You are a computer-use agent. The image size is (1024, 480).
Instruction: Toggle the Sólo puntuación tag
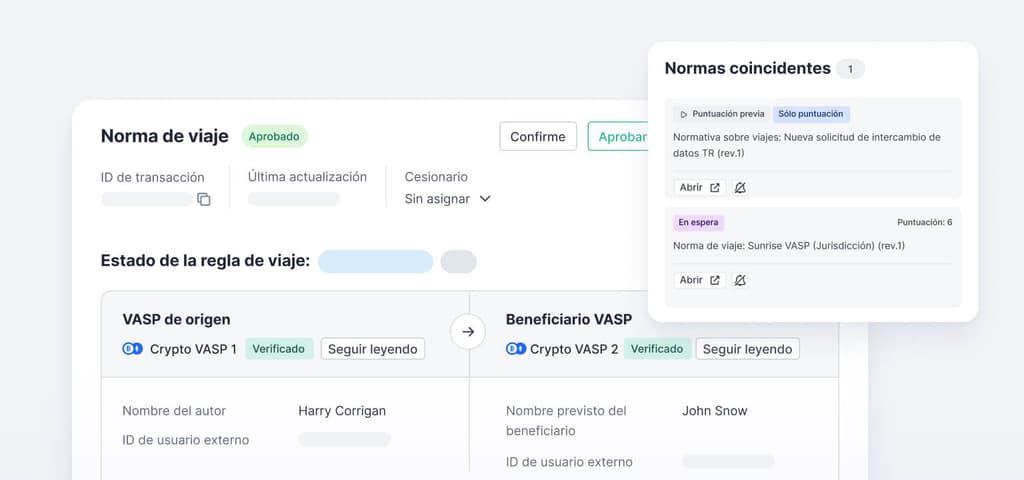[x=810, y=114]
